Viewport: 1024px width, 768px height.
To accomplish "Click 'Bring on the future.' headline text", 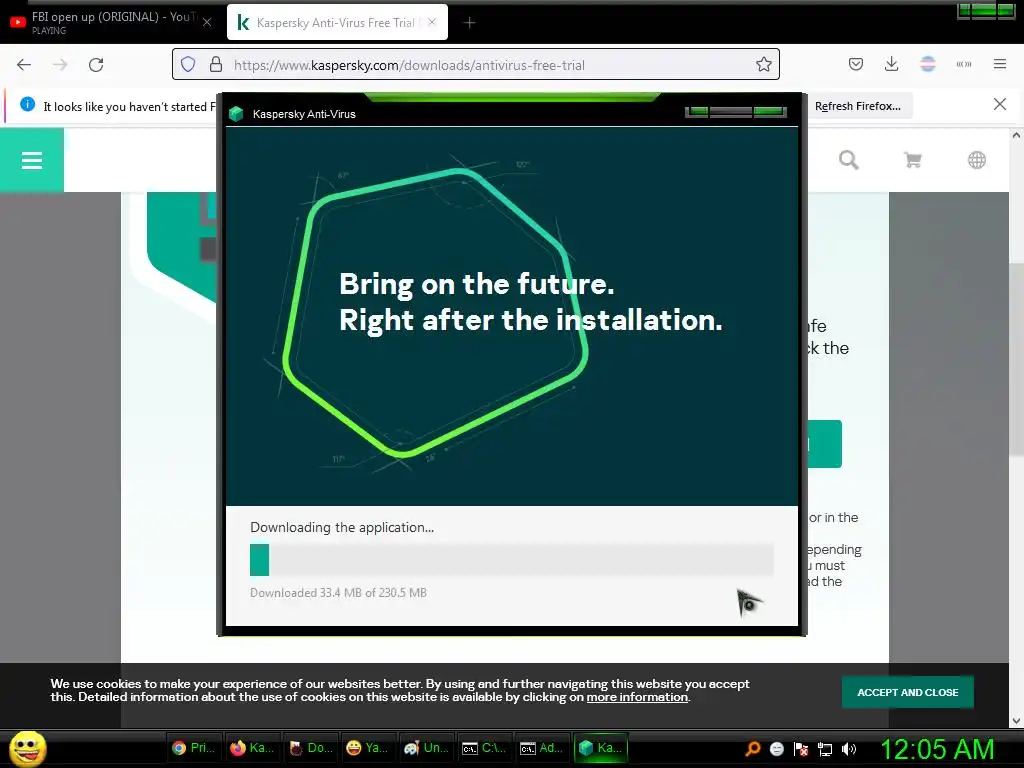I will [x=477, y=284].
